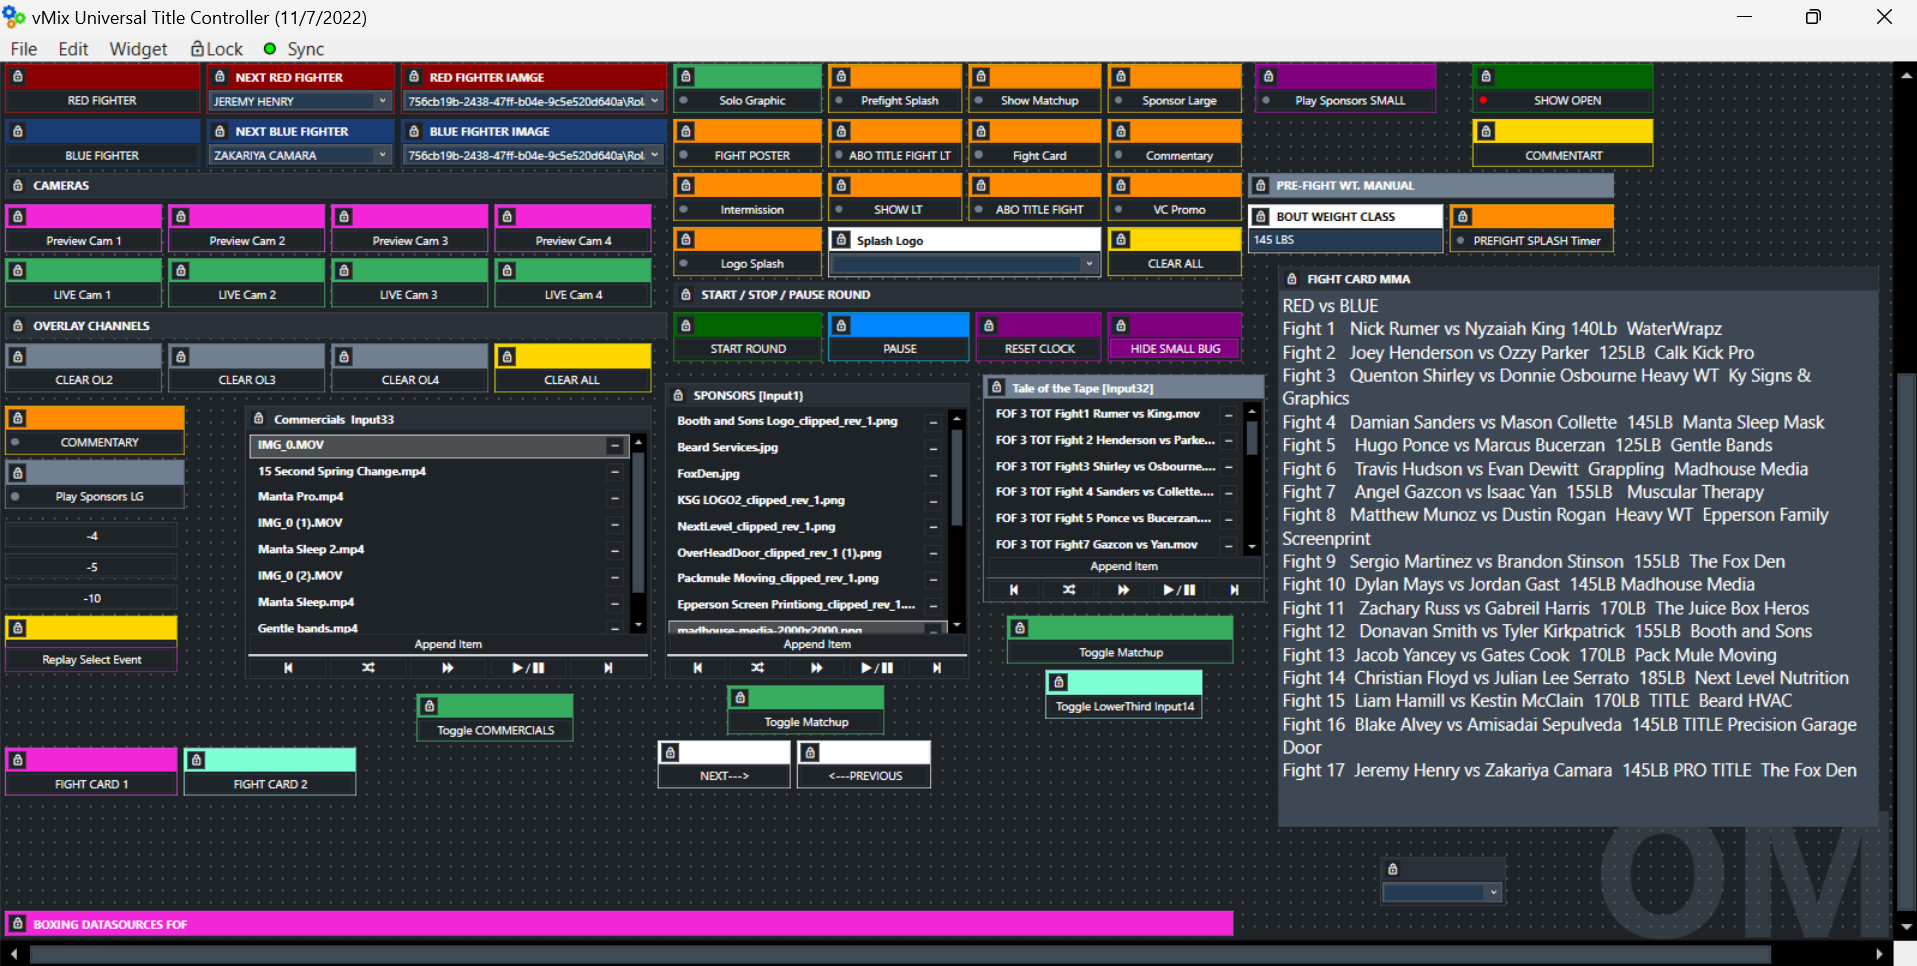Click shuffle icon in Commercials playlist
The width and height of the screenshot is (1917, 966).
368,668
